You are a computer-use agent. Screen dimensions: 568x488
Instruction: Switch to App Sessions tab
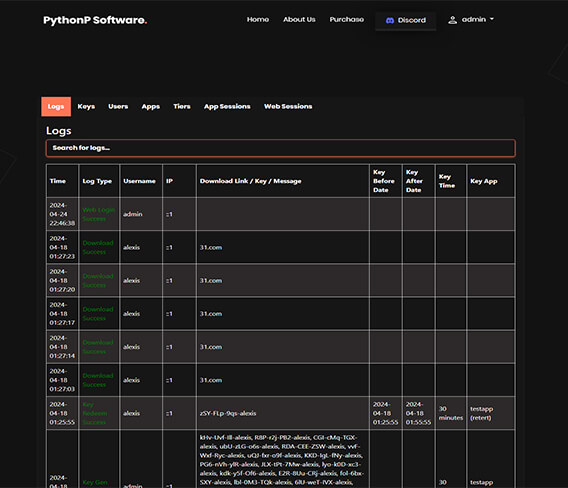pos(227,107)
